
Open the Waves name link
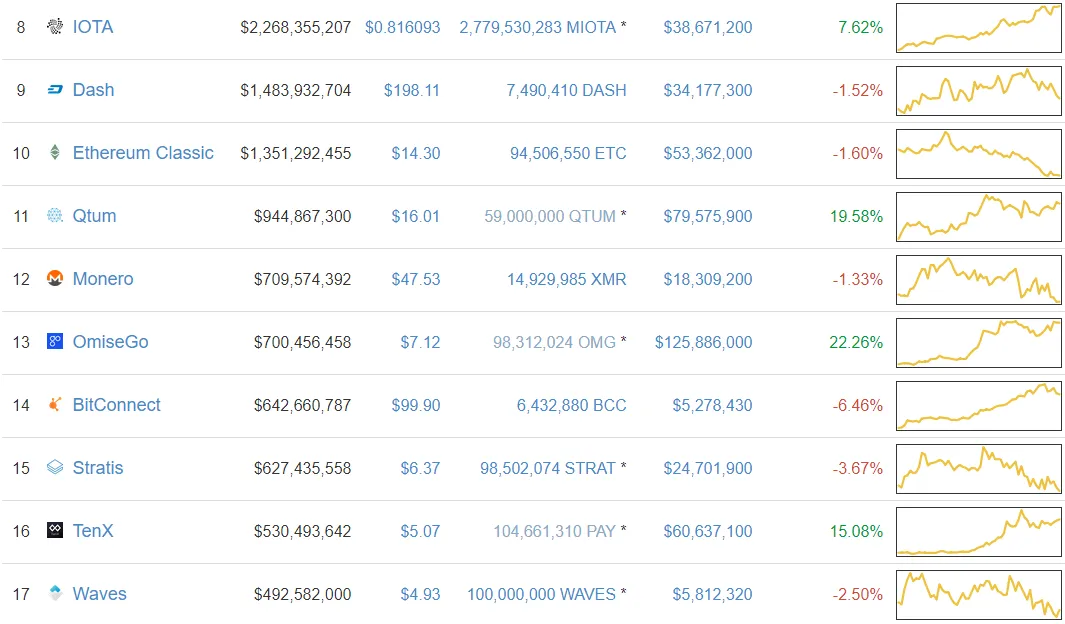[x=99, y=593]
